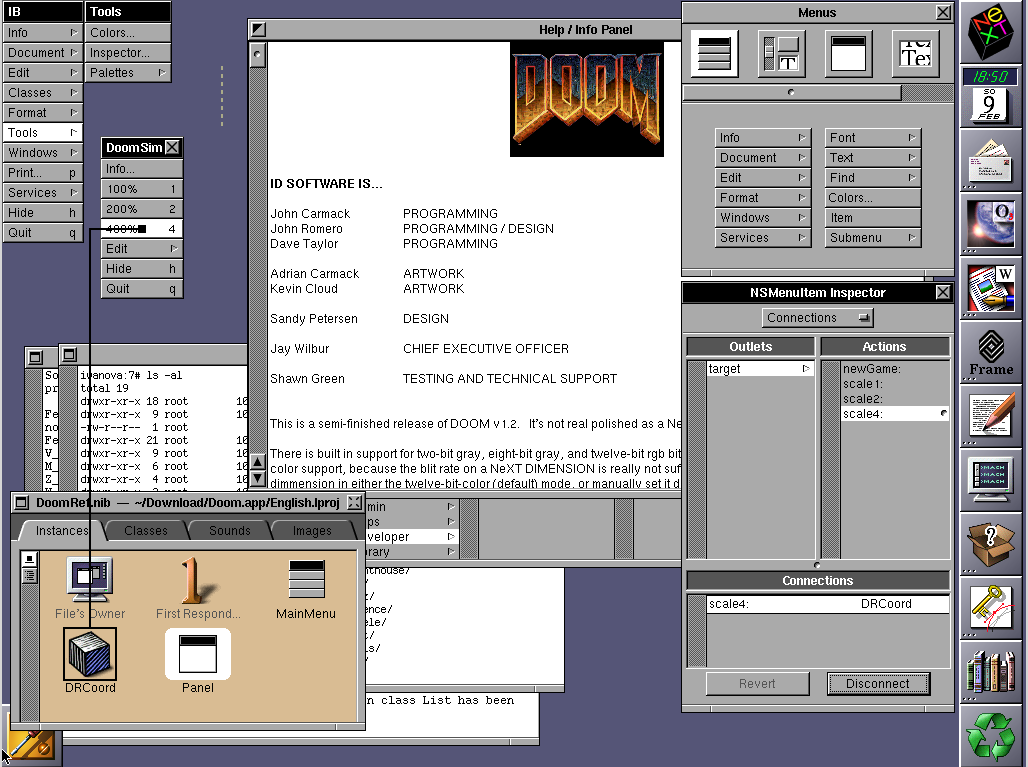
Task: Switch to the Classes tab
Action: click(146, 530)
